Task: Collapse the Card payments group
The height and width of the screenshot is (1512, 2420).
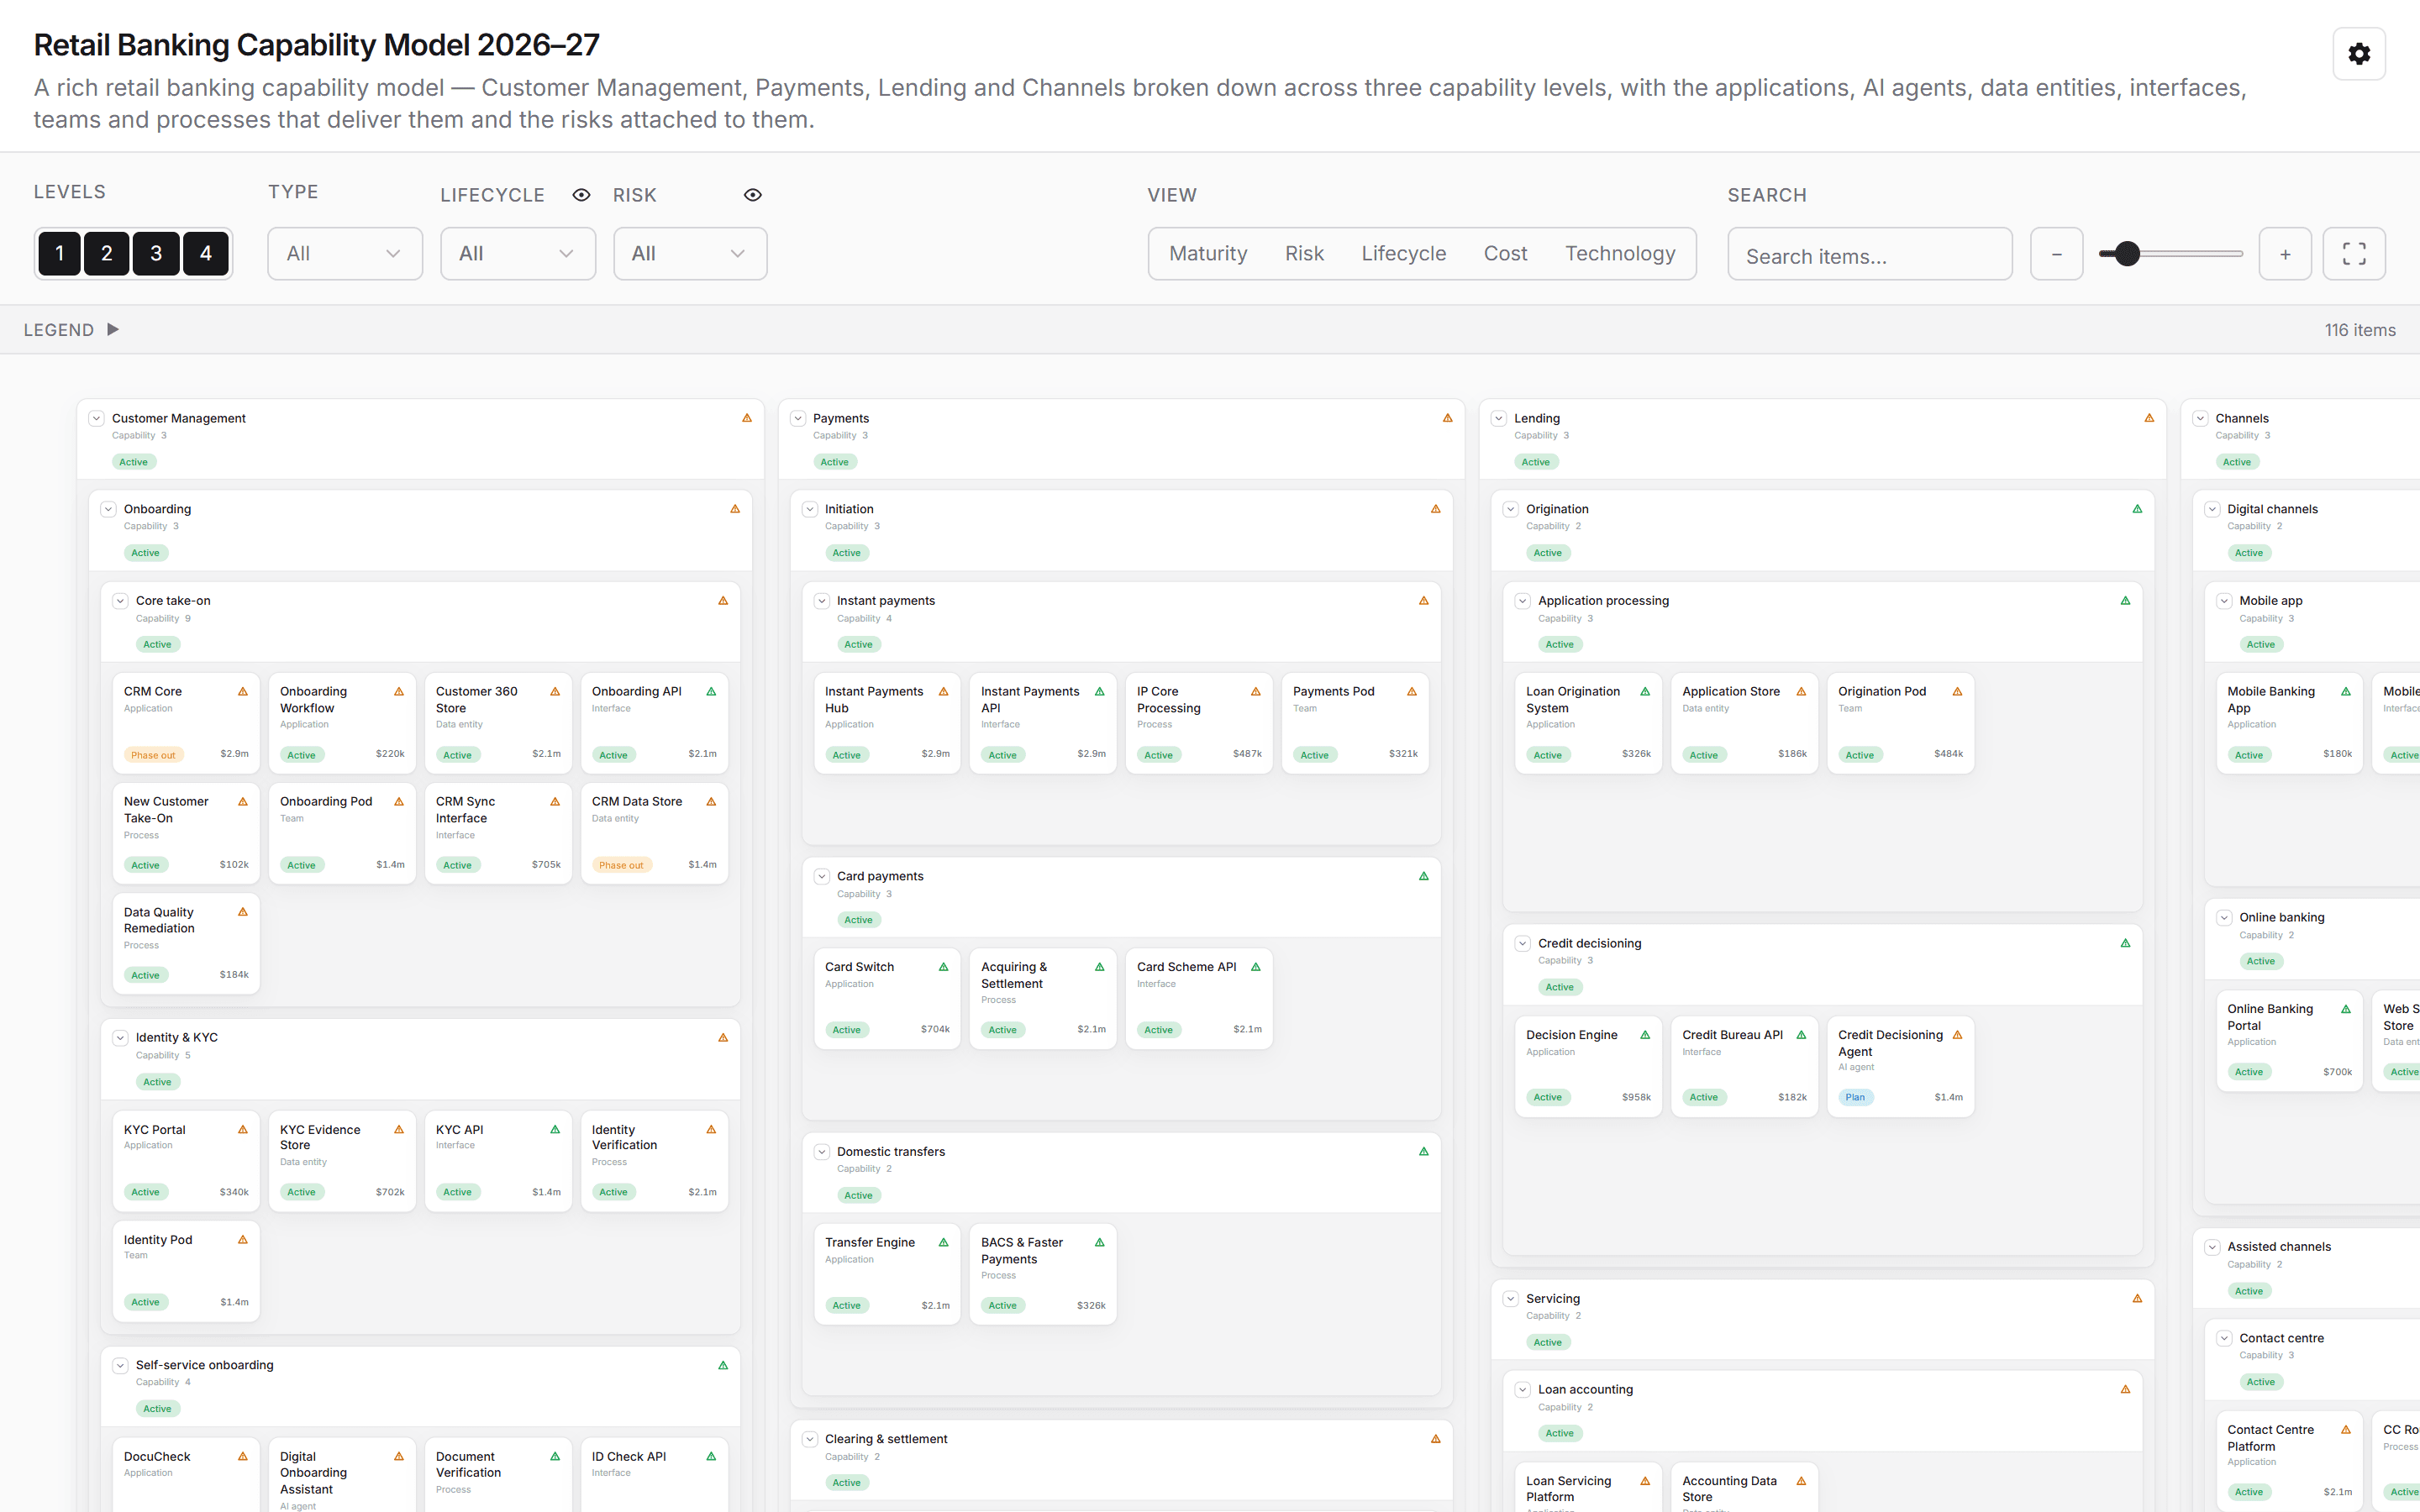Action: [x=822, y=877]
